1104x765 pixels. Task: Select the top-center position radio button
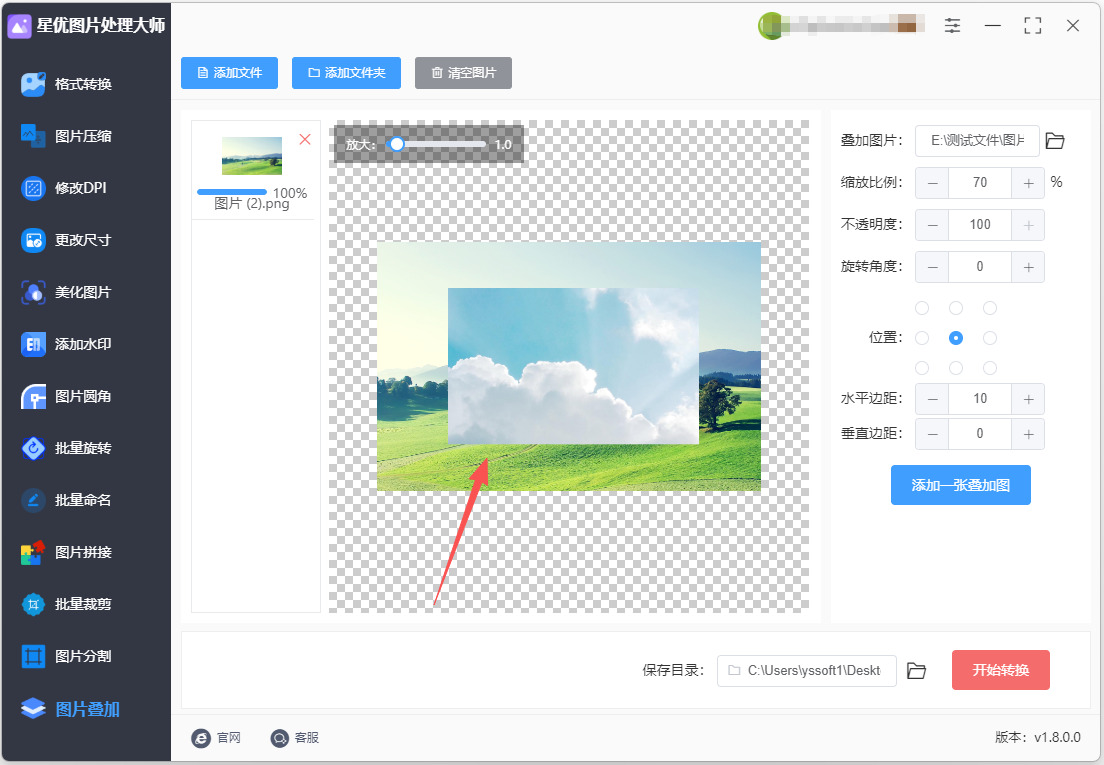[x=955, y=308]
